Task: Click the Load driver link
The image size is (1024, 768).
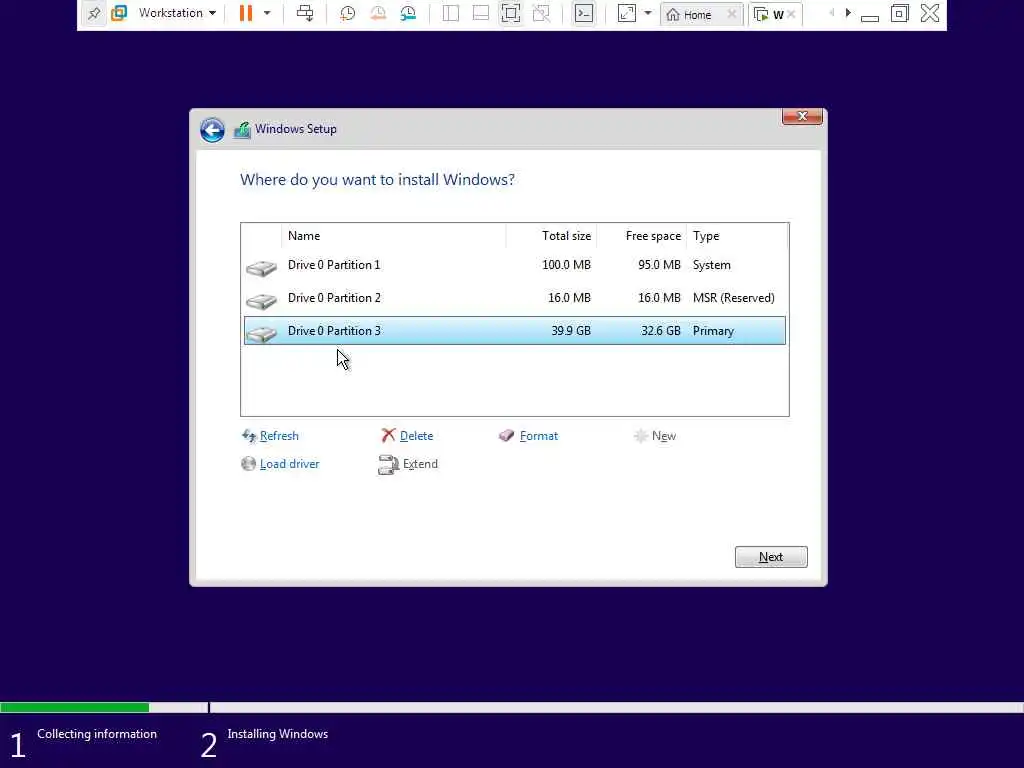Action: point(289,464)
